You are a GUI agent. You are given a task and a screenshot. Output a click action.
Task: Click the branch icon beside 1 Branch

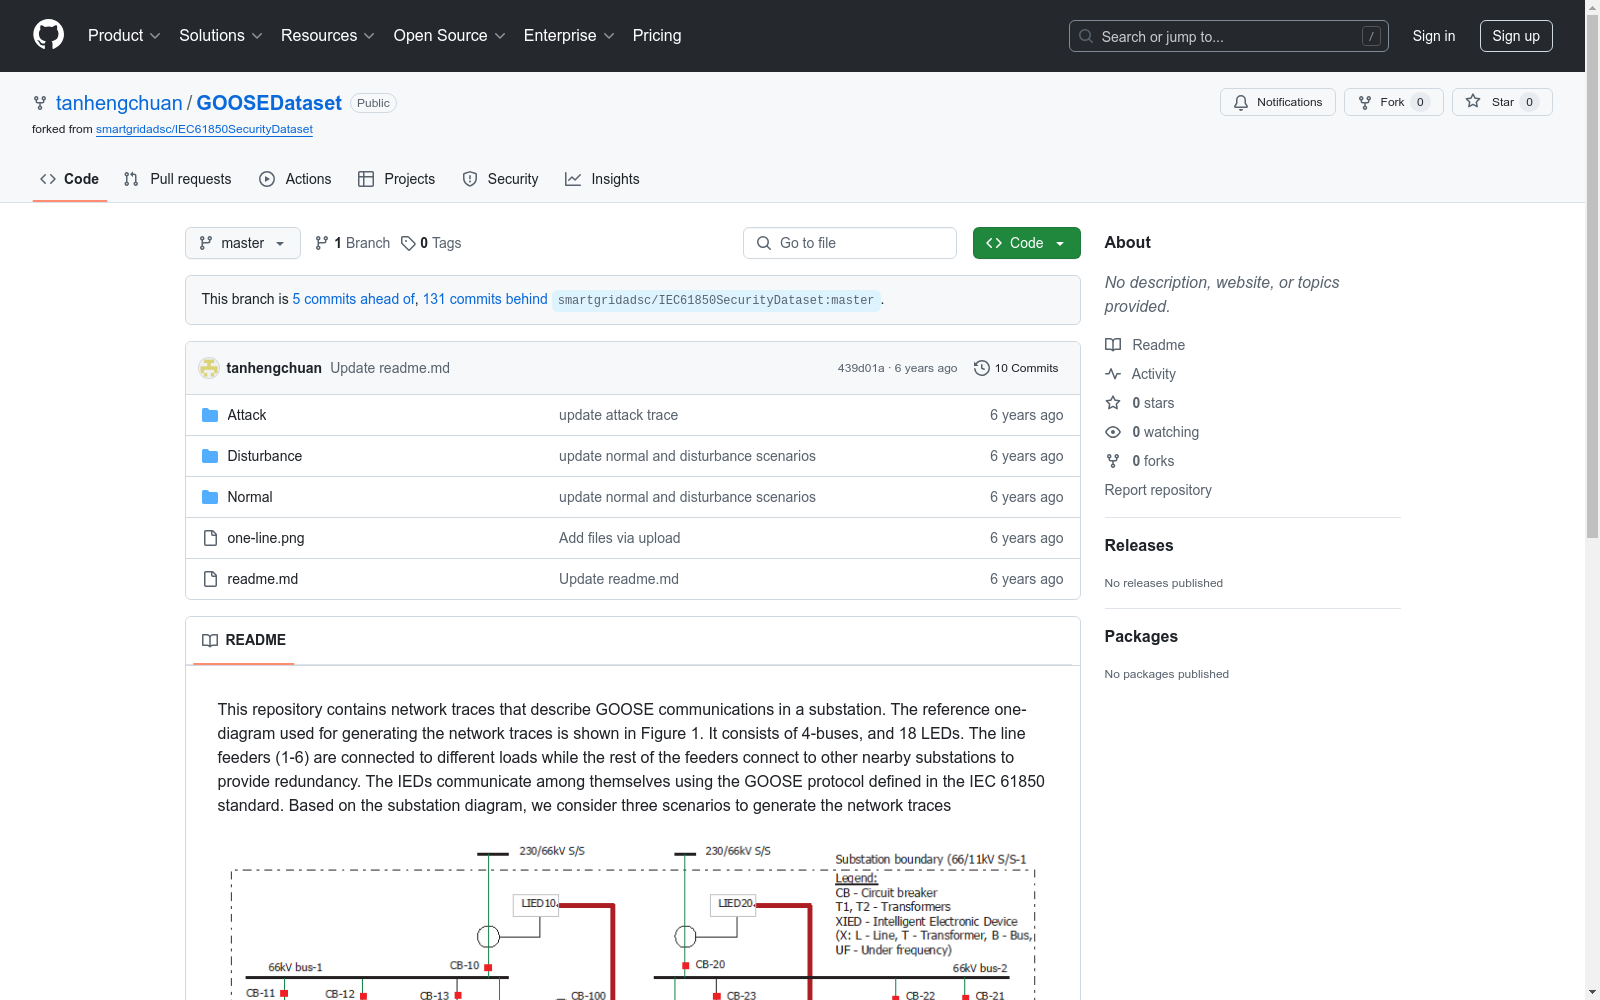pos(322,243)
